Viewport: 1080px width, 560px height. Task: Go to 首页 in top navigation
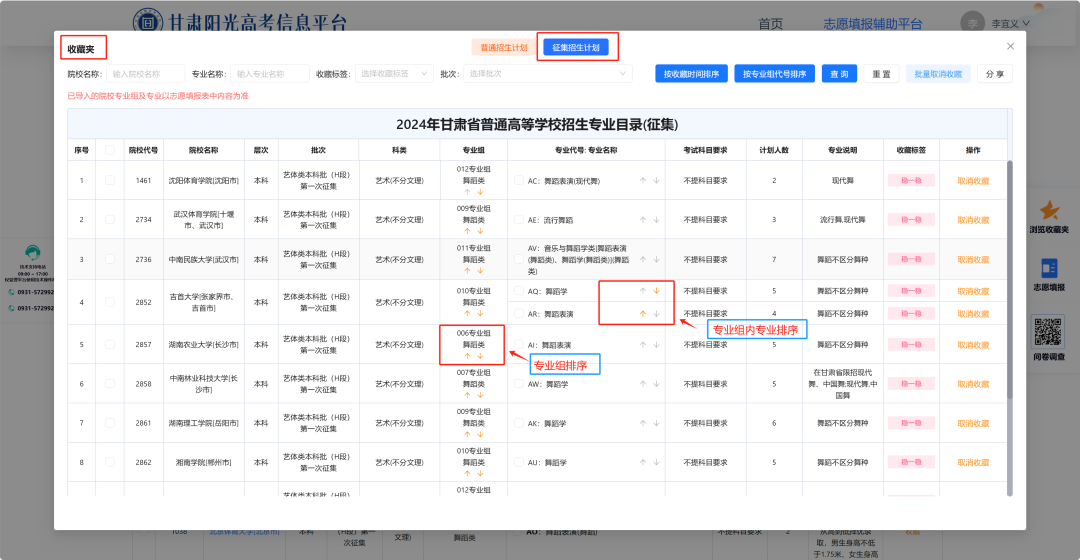click(770, 24)
